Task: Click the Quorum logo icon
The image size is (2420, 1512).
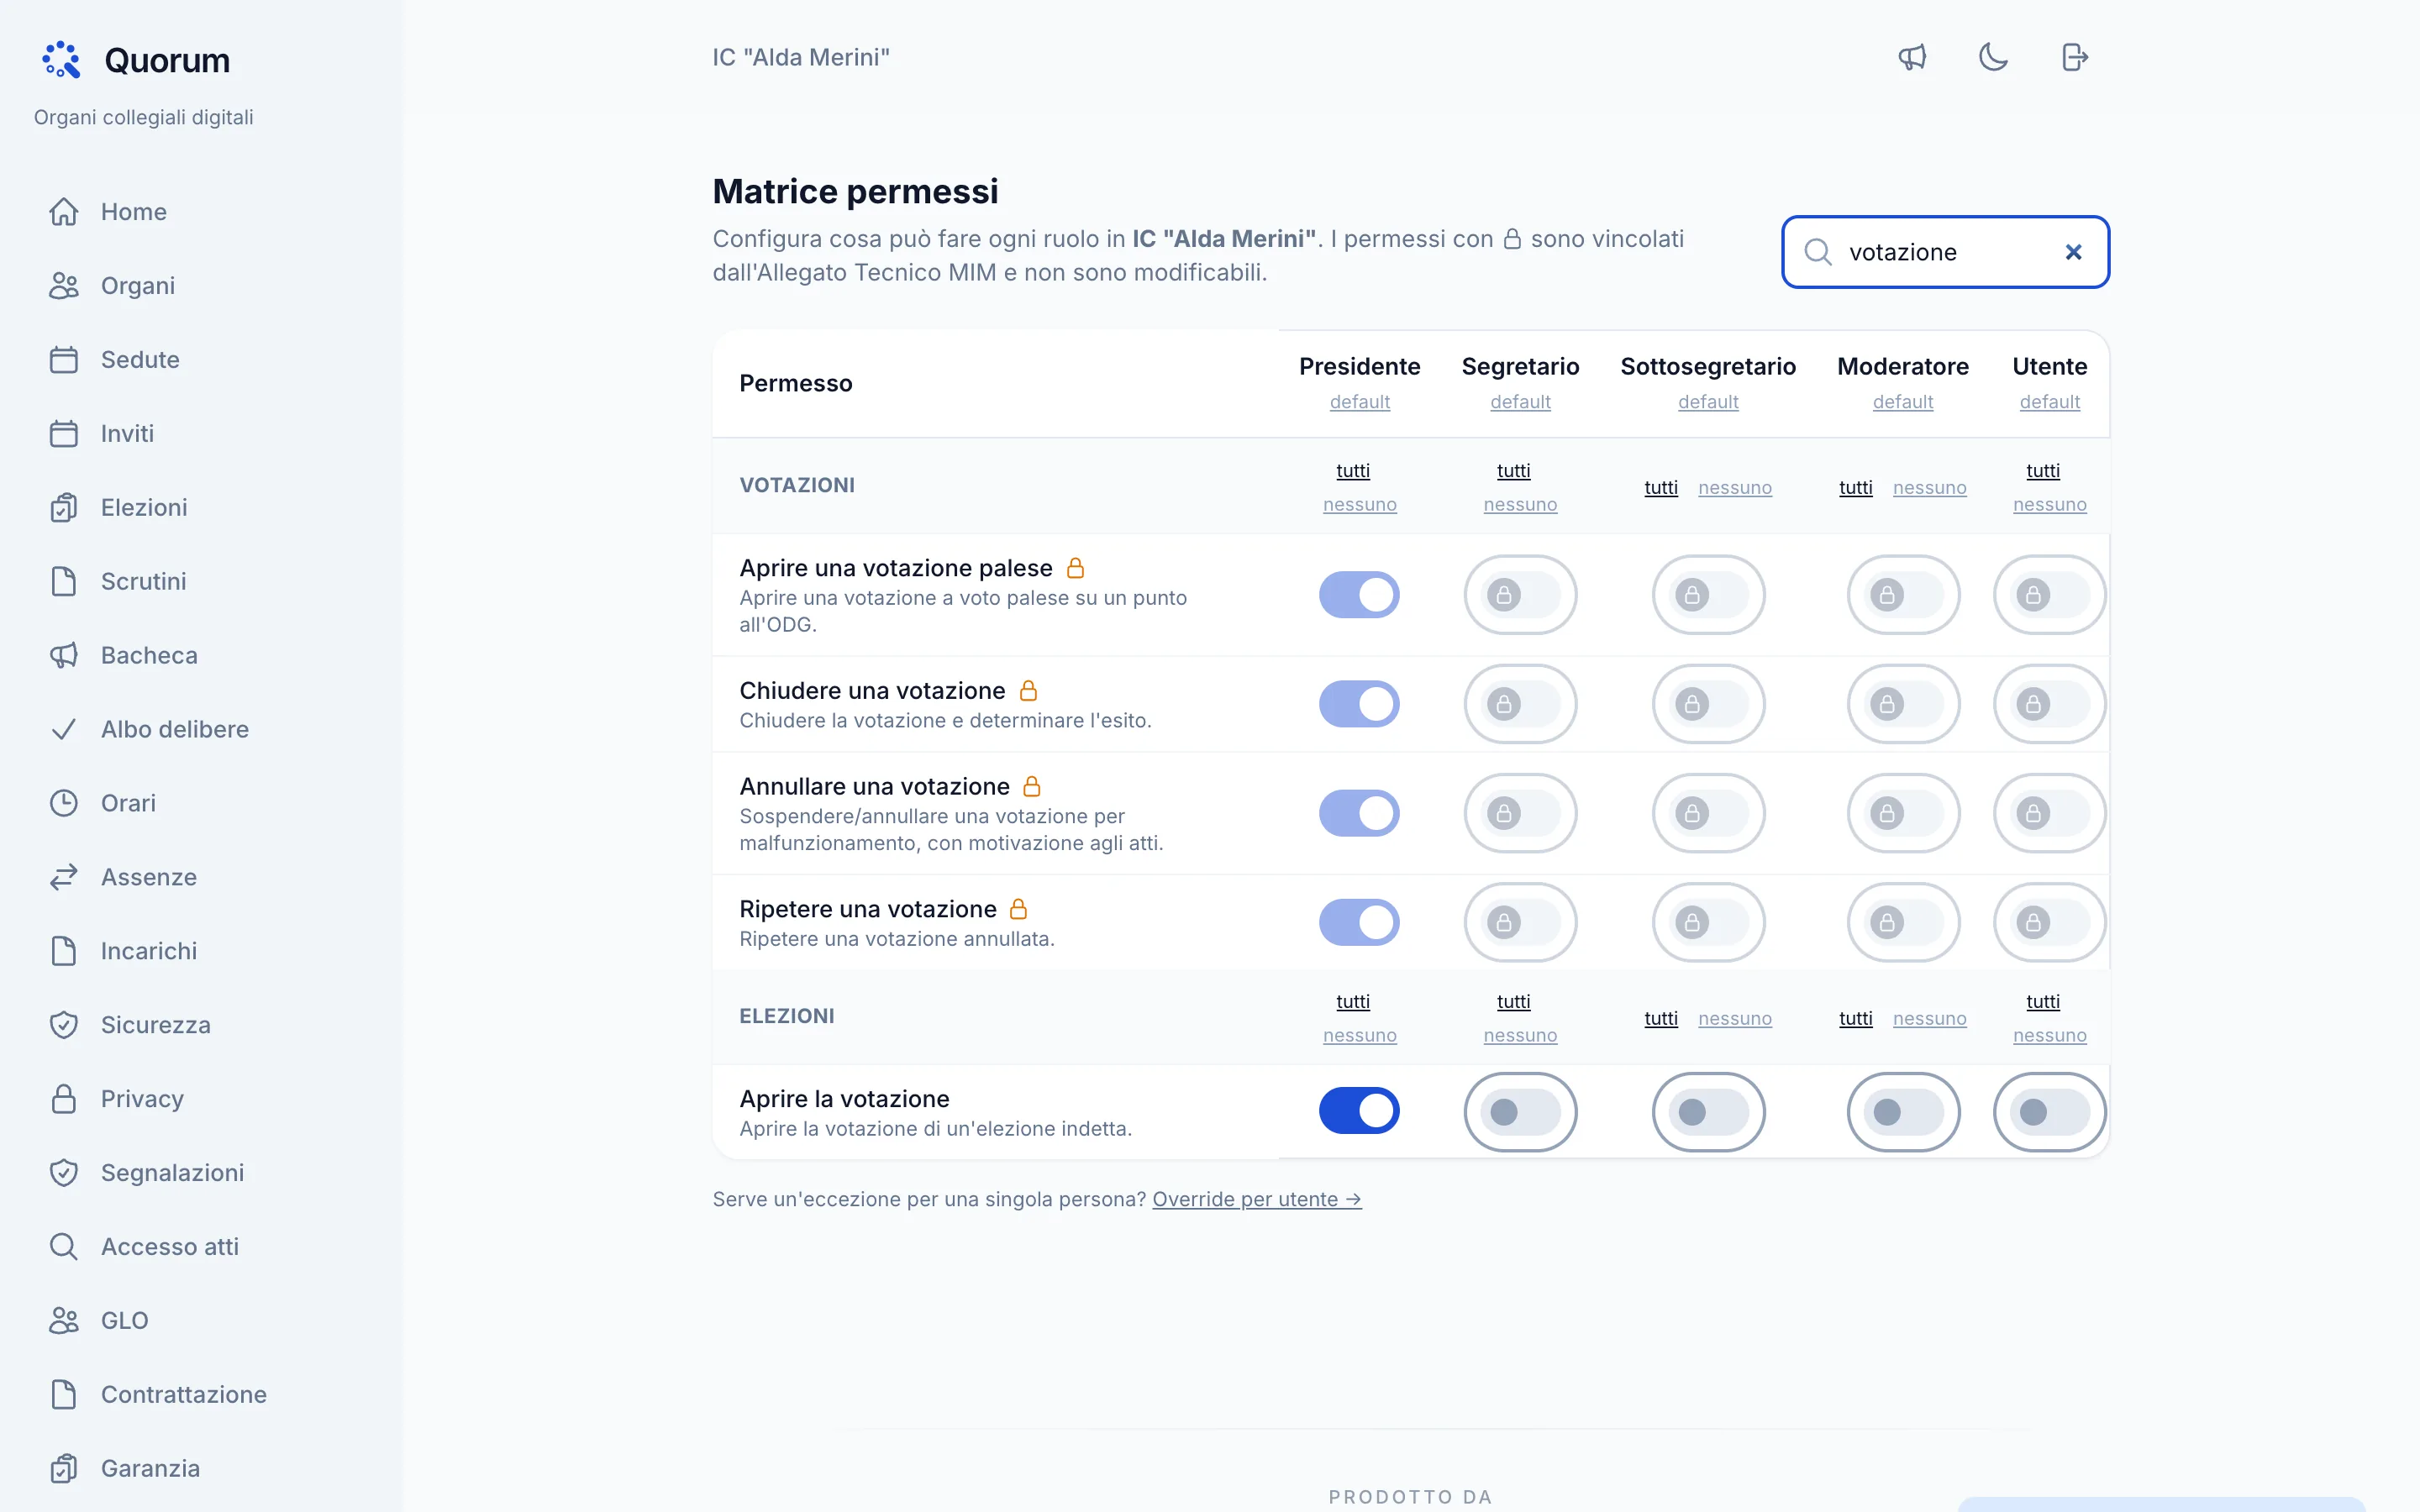Action: coord(61,60)
